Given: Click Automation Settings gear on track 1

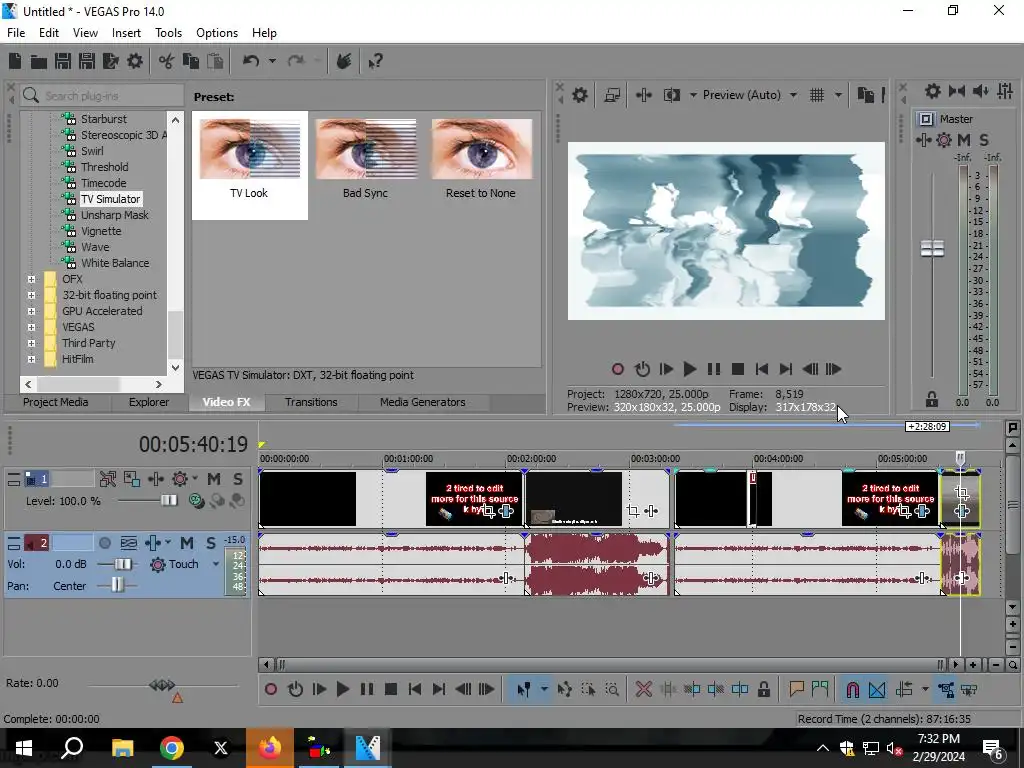Looking at the screenshot, I should point(180,479).
